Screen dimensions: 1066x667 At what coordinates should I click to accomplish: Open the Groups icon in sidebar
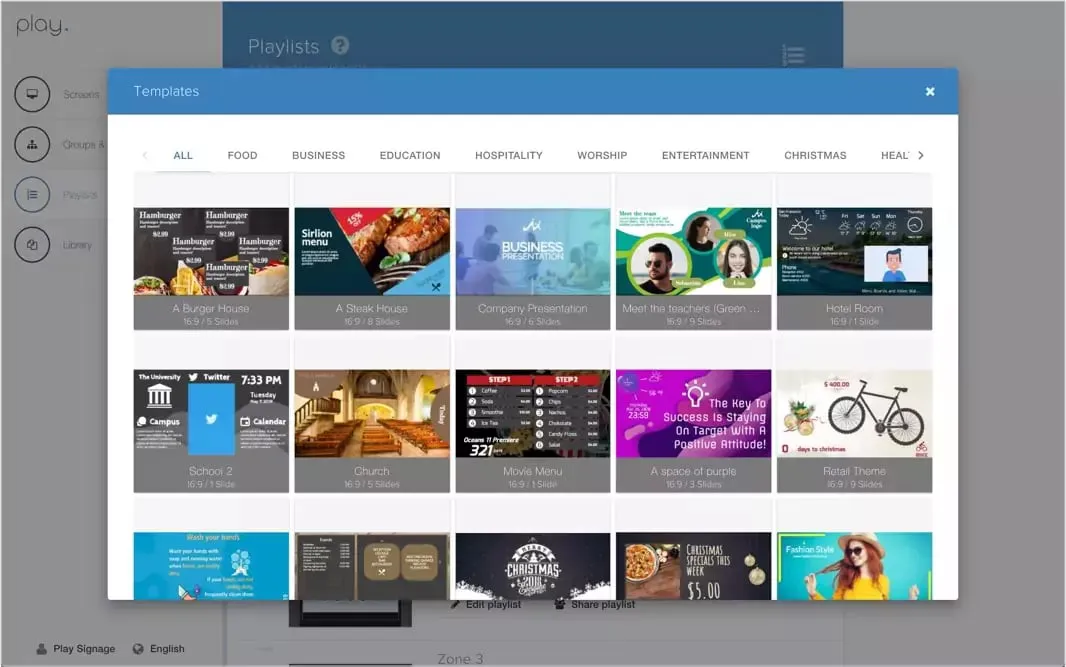coord(32,144)
